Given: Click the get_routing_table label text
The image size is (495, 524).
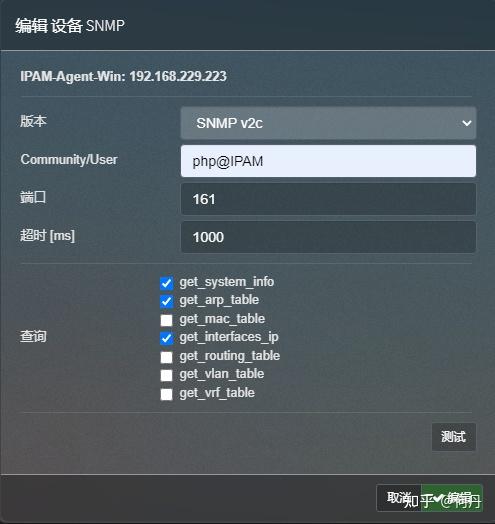Looking at the screenshot, I should pyautogui.click(x=230, y=356).
